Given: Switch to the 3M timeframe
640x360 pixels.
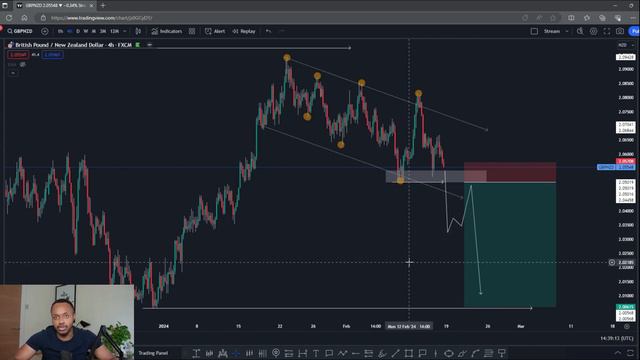Looking at the screenshot, I should pos(103,31).
